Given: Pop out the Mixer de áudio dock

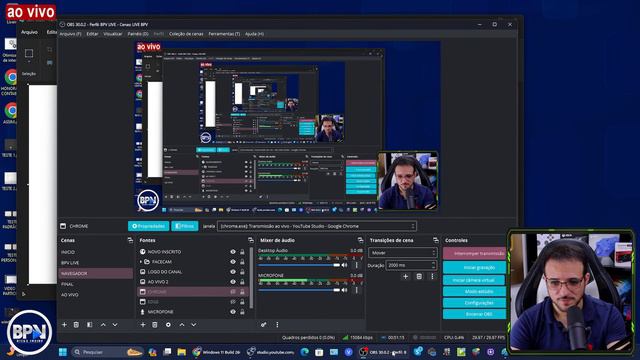Looking at the screenshot, I should click(x=360, y=240).
